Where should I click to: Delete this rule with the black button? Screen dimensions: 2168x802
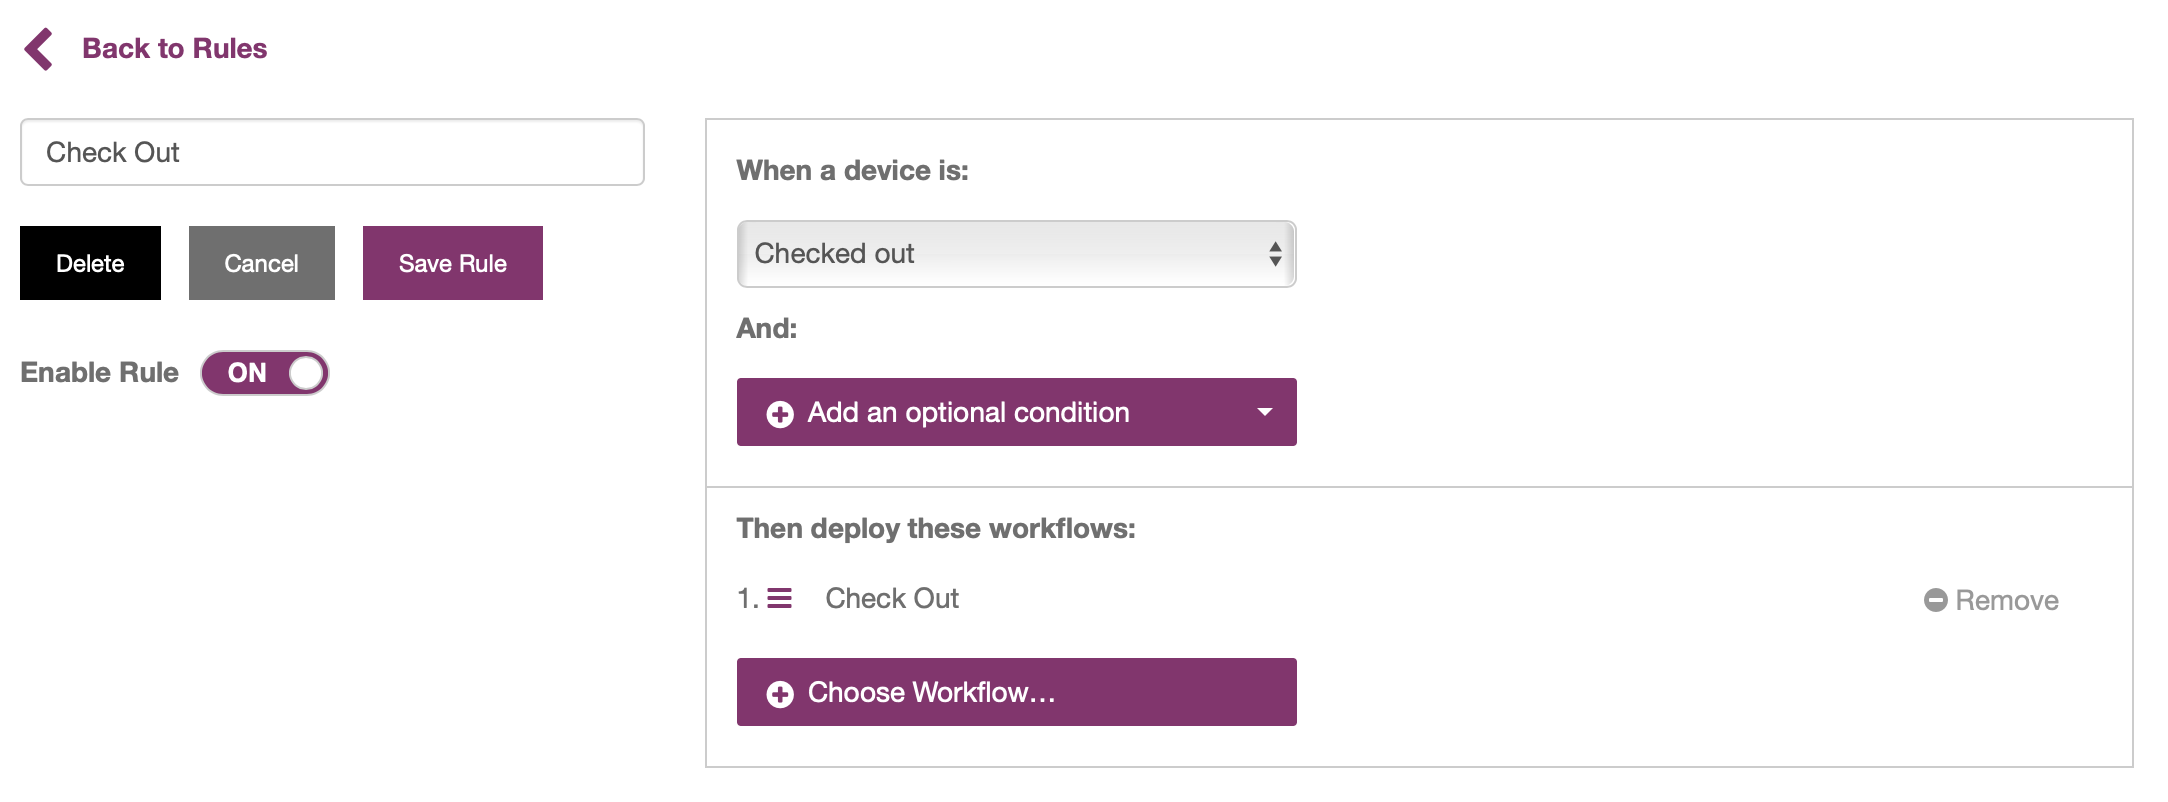[x=90, y=263]
